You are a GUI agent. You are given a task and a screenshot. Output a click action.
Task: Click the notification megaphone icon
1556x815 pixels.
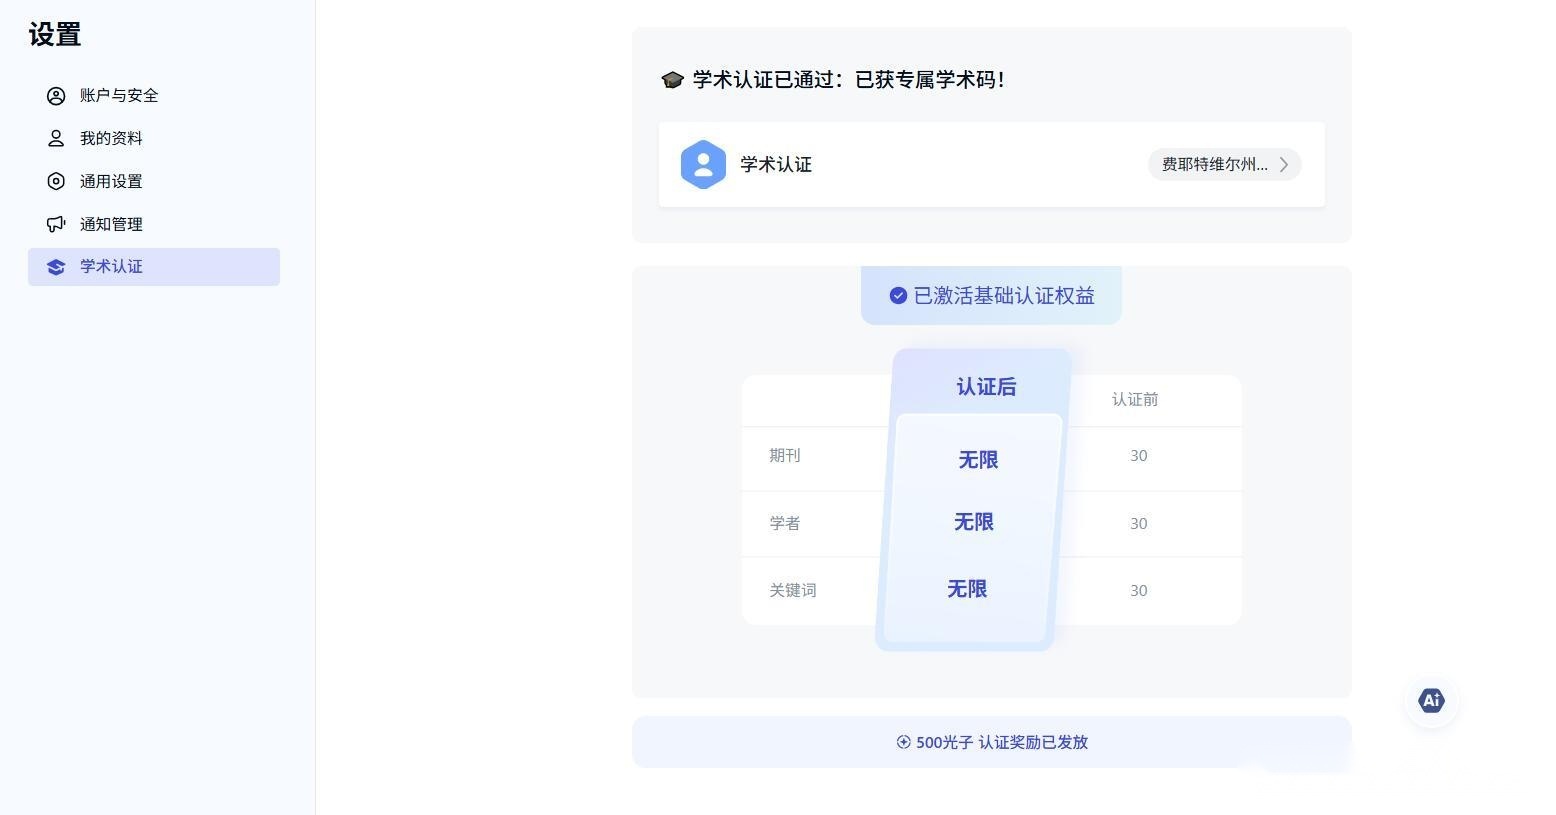coord(56,225)
